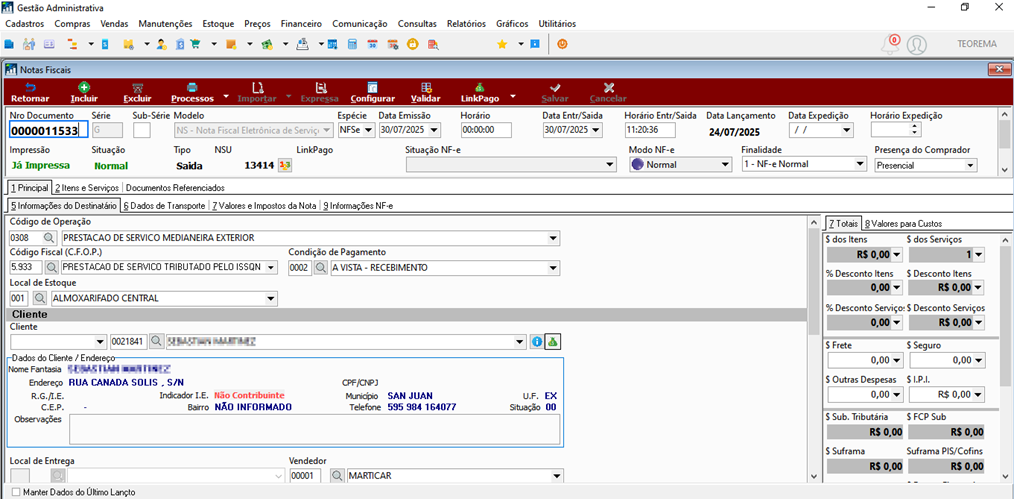Screen dimensions: 1014x499
Task: Click the person with coin toolbar icon
Action: point(162,45)
